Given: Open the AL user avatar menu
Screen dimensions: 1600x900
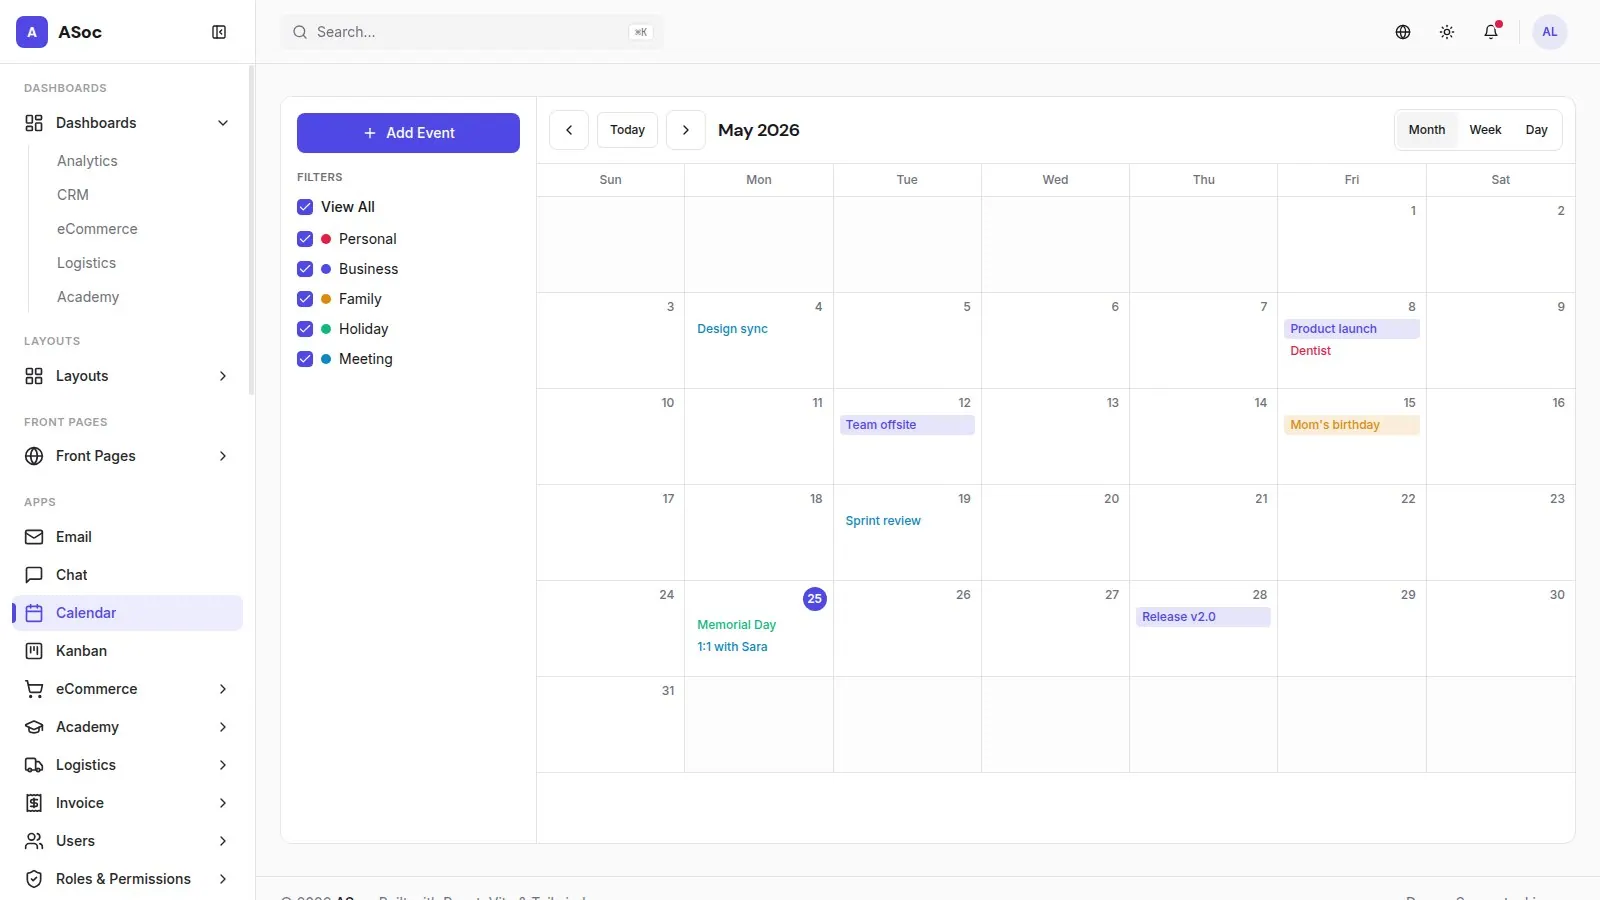Looking at the screenshot, I should [1550, 32].
